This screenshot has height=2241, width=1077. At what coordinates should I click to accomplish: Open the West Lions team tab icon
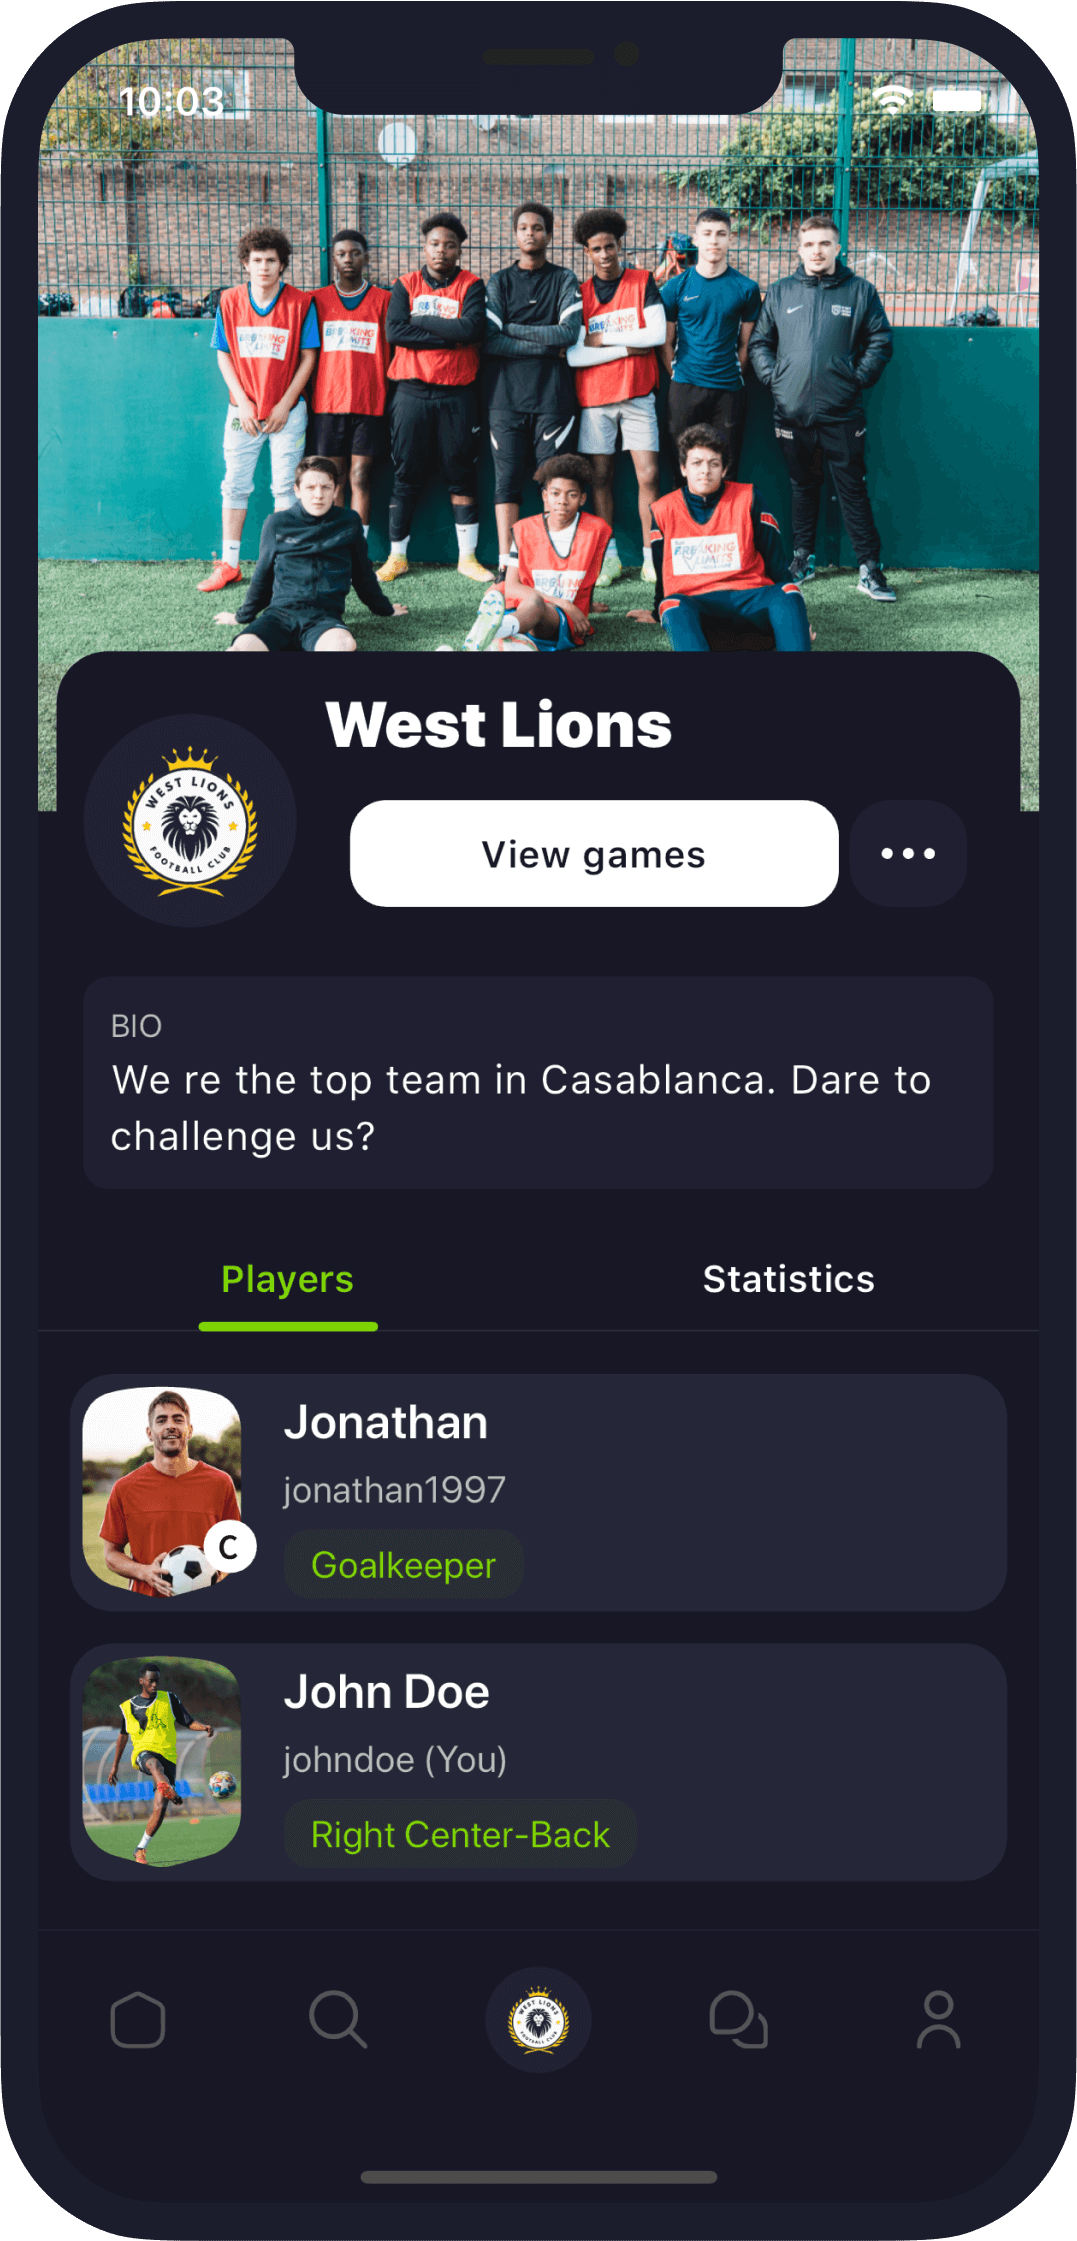(x=538, y=2019)
